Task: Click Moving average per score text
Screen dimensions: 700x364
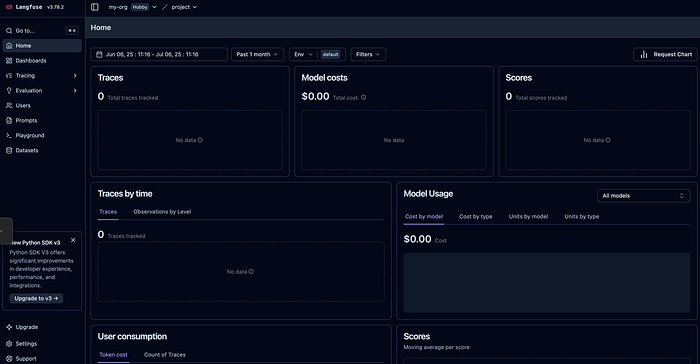Action: pyautogui.click(x=436, y=347)
